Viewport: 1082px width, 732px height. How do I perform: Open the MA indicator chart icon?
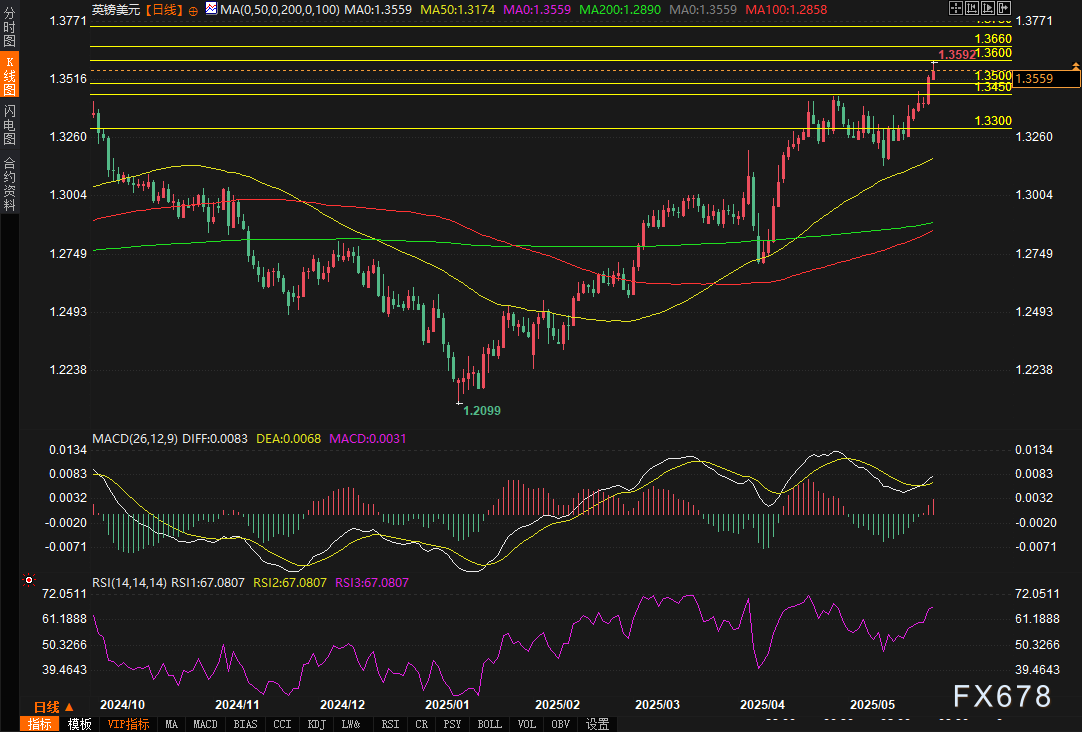click(210, 9)
